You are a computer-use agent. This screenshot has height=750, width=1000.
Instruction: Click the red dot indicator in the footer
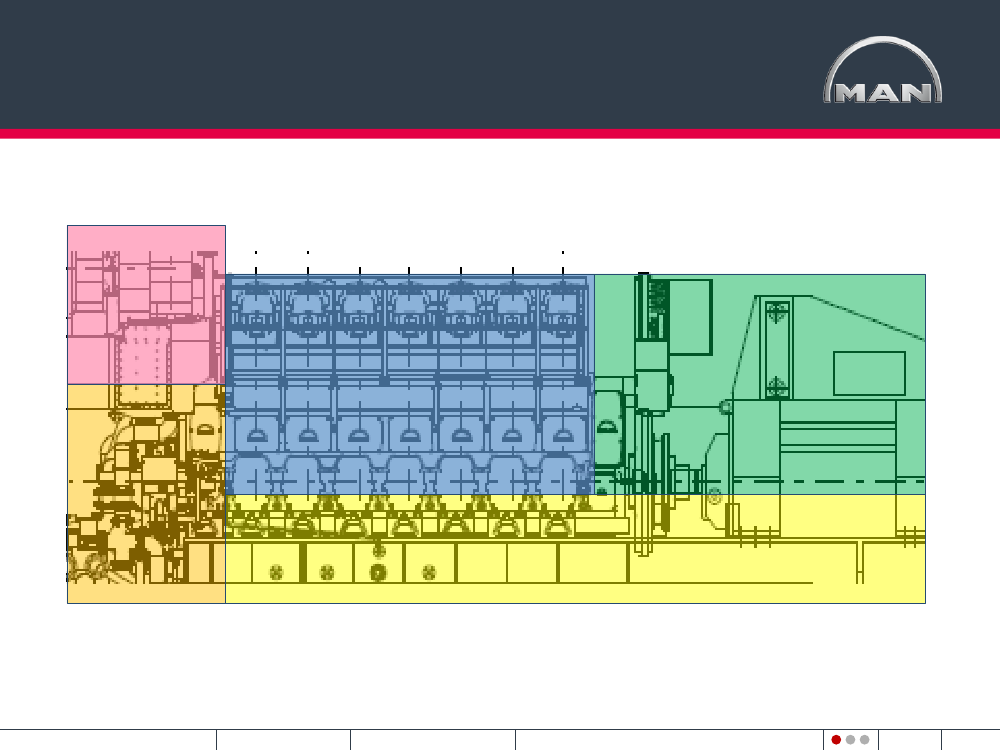click(836, 740)
